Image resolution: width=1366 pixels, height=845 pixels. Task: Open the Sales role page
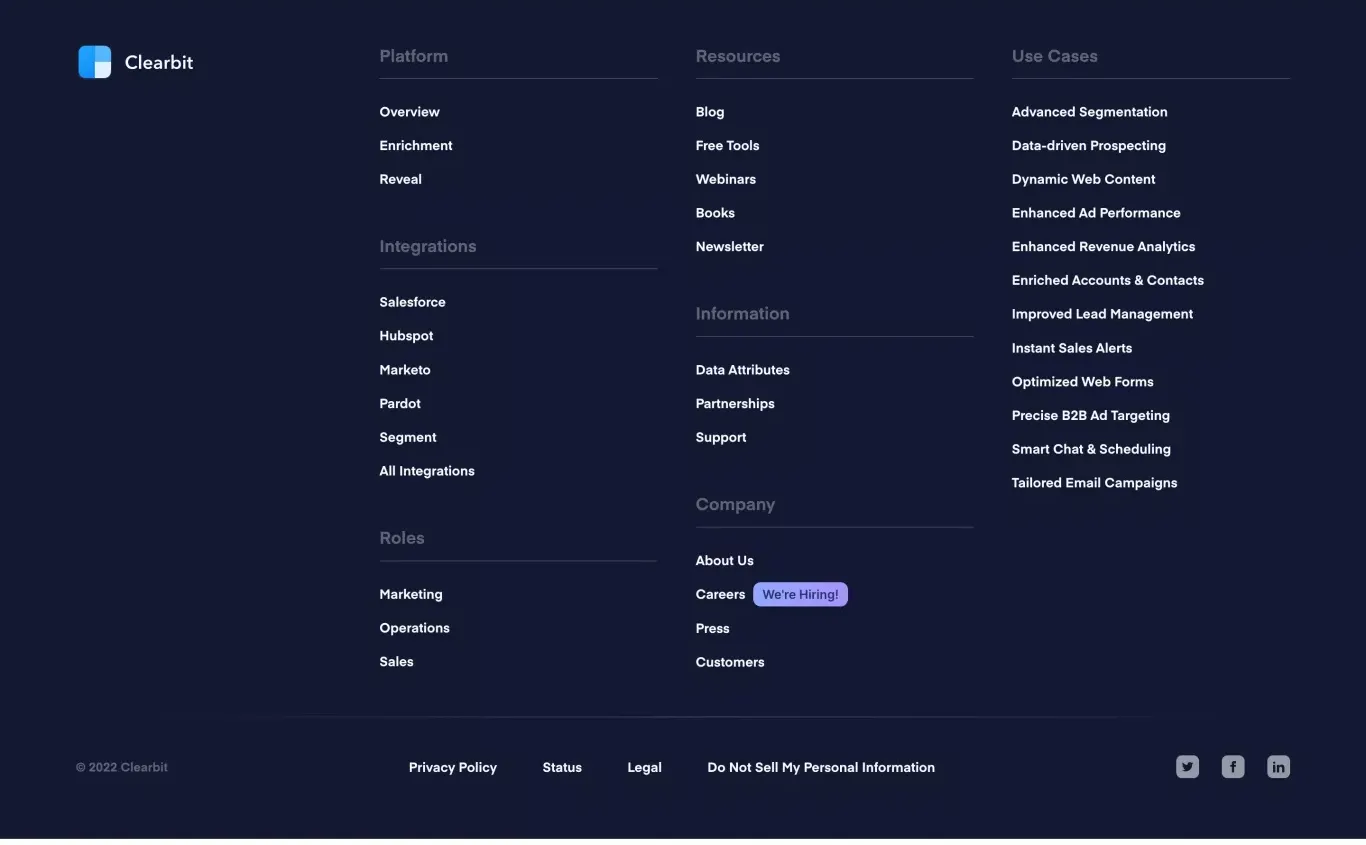(x=396, y=662)
